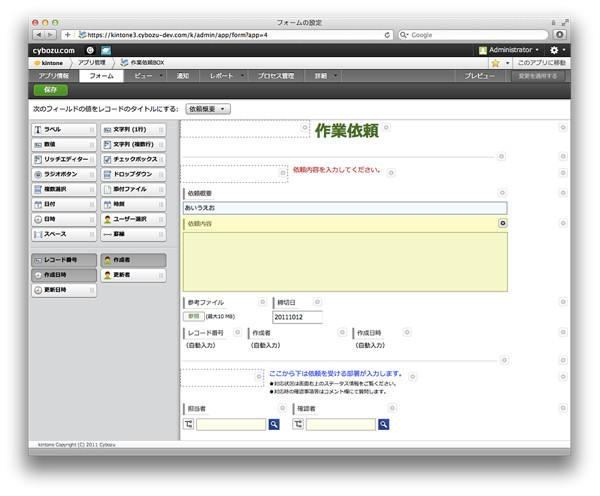Screen dimensions: 600x496
Task: Open the 依頼概要 record title dropdown
Action: (x=209, y=108)
